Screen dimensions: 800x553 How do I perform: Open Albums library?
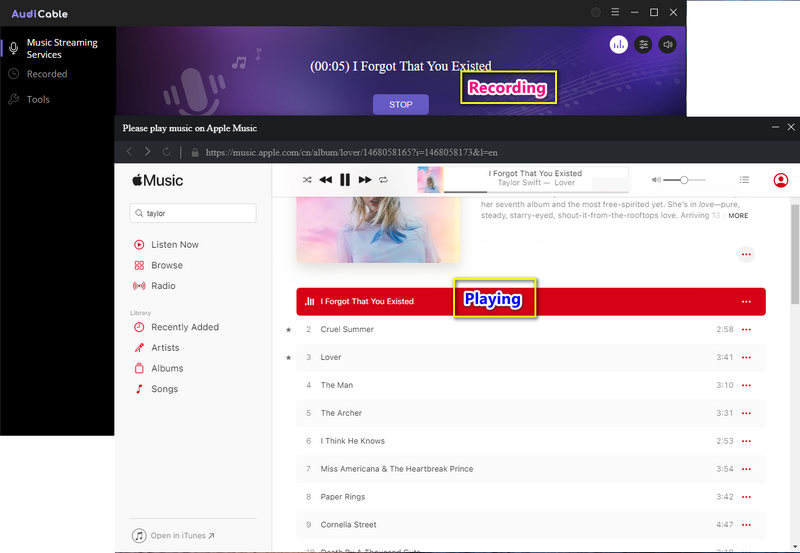tap(158, 368)
